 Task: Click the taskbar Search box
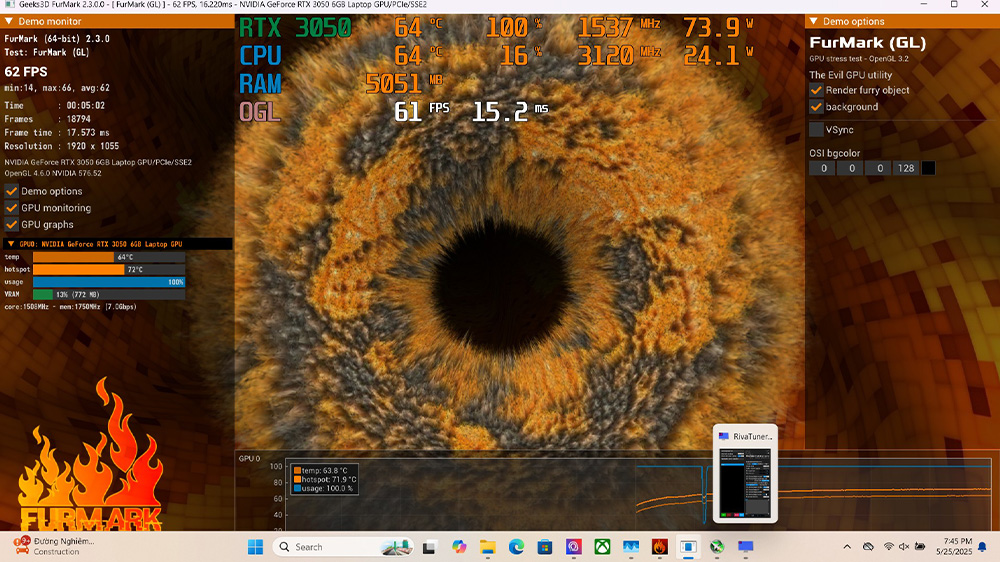coord(343,547)
